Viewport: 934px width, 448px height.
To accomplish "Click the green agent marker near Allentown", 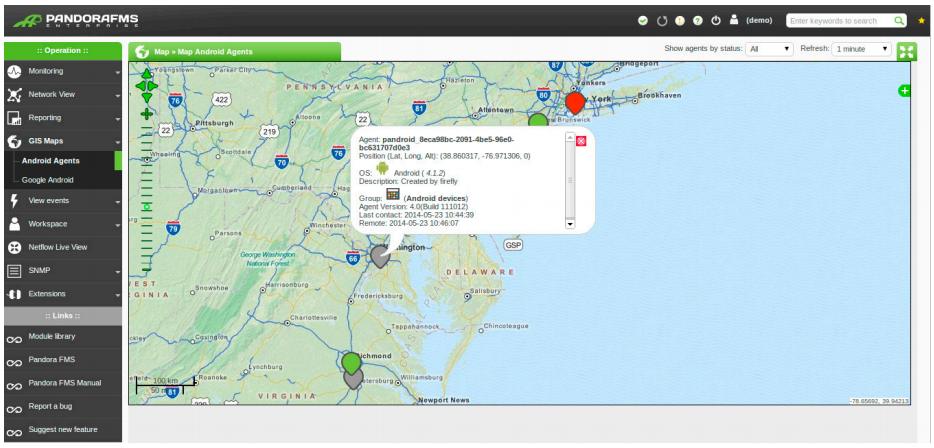I will pos(538,120).
